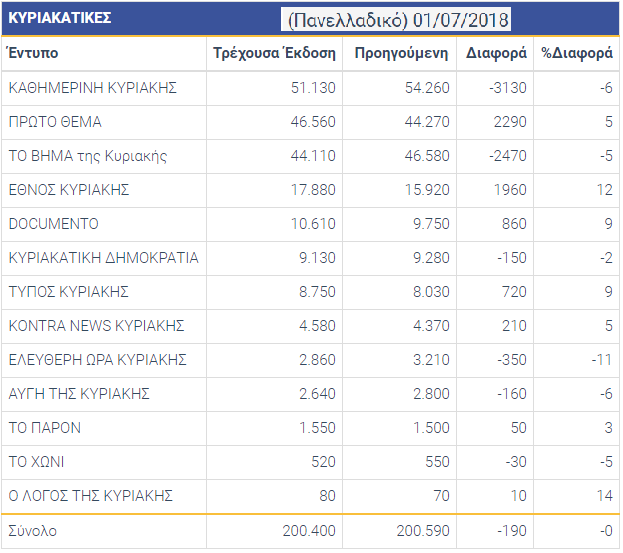The width and height of the screenshot is (623, 553).
Task: Click percent difference value 3
Action: (x=609, y=428)
